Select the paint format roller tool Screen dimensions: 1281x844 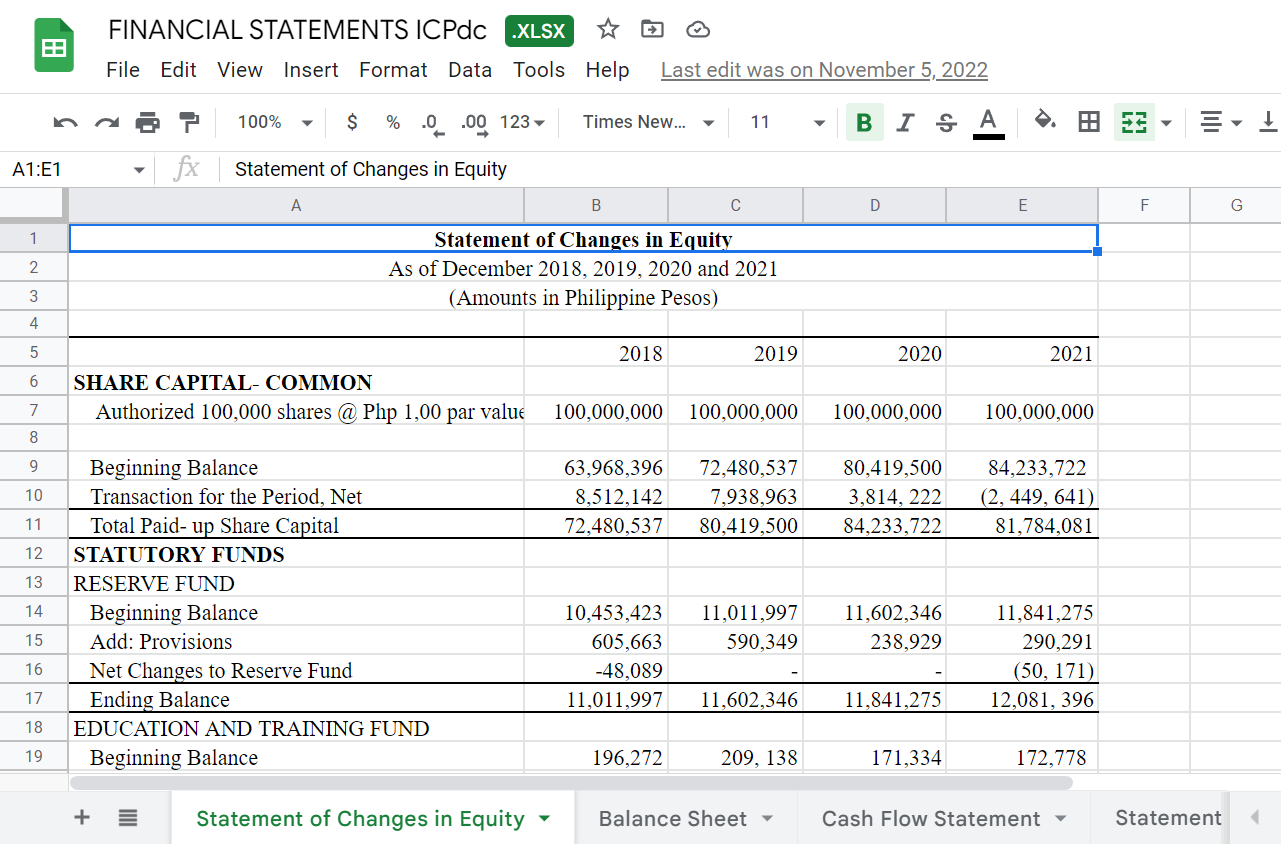pos(188,122)
